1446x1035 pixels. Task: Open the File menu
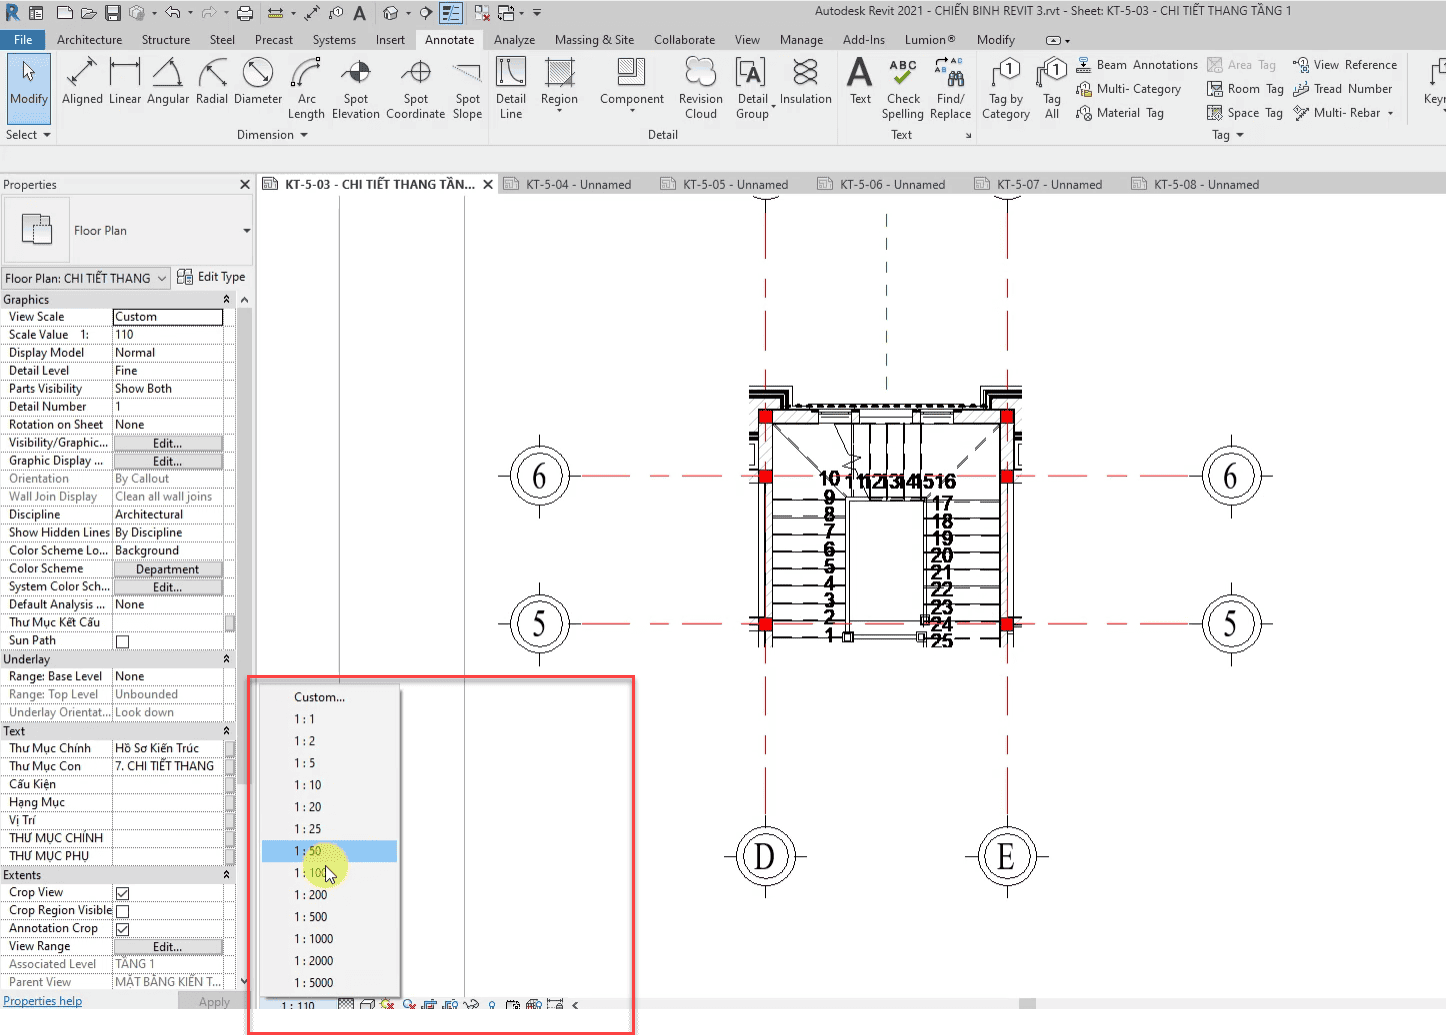(x=23, y=40)
